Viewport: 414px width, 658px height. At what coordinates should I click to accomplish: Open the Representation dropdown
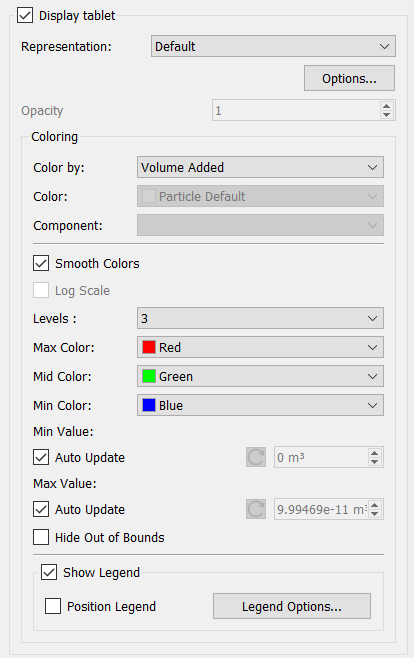point(273,46)
